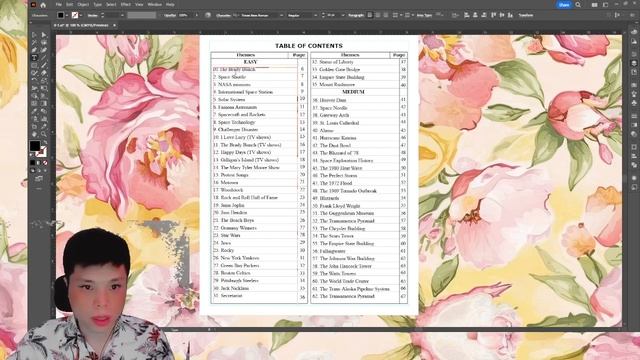Select the Eyedropper tool
The image size is (640, 360).
pos(34,111)
